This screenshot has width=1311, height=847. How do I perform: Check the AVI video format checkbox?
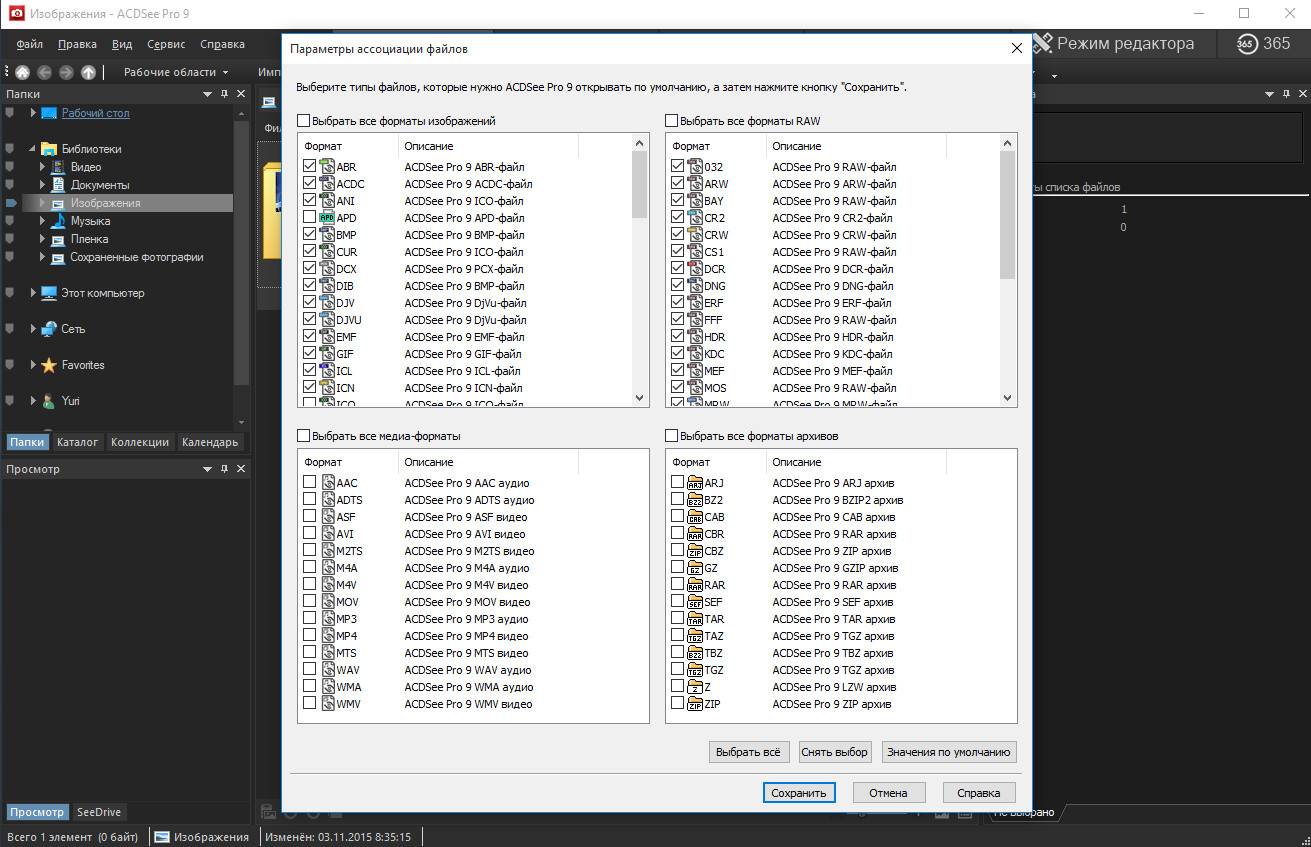(310, 533)
